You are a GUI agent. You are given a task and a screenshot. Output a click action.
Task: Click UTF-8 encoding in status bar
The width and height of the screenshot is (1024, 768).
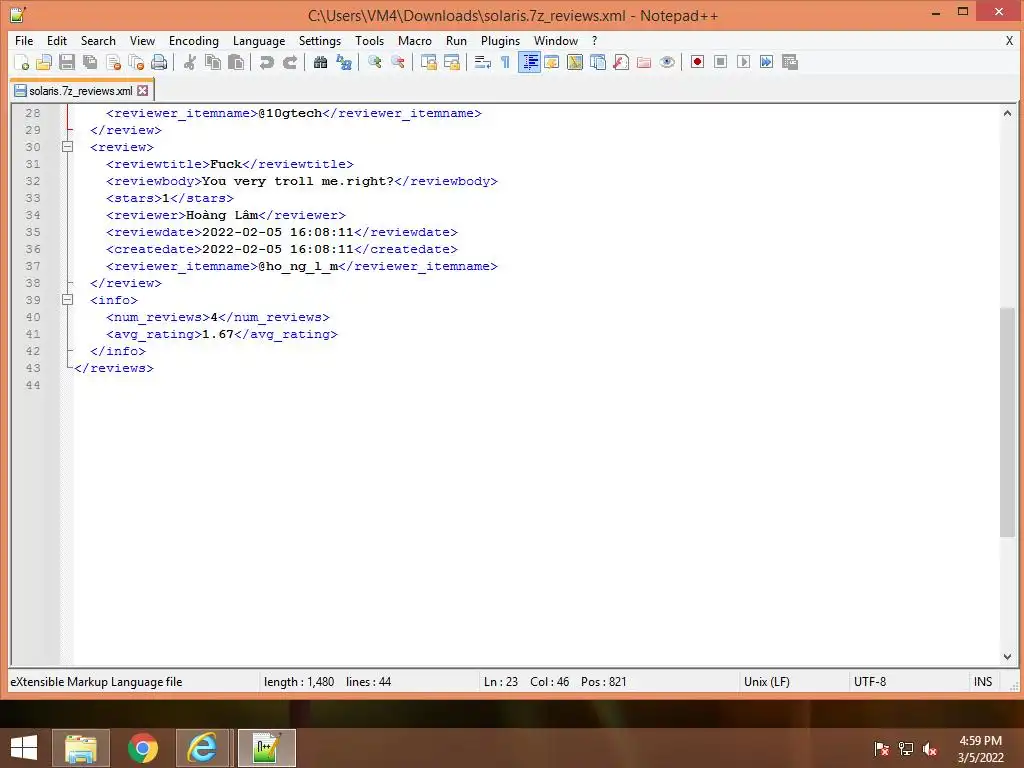tap(870, 682)
